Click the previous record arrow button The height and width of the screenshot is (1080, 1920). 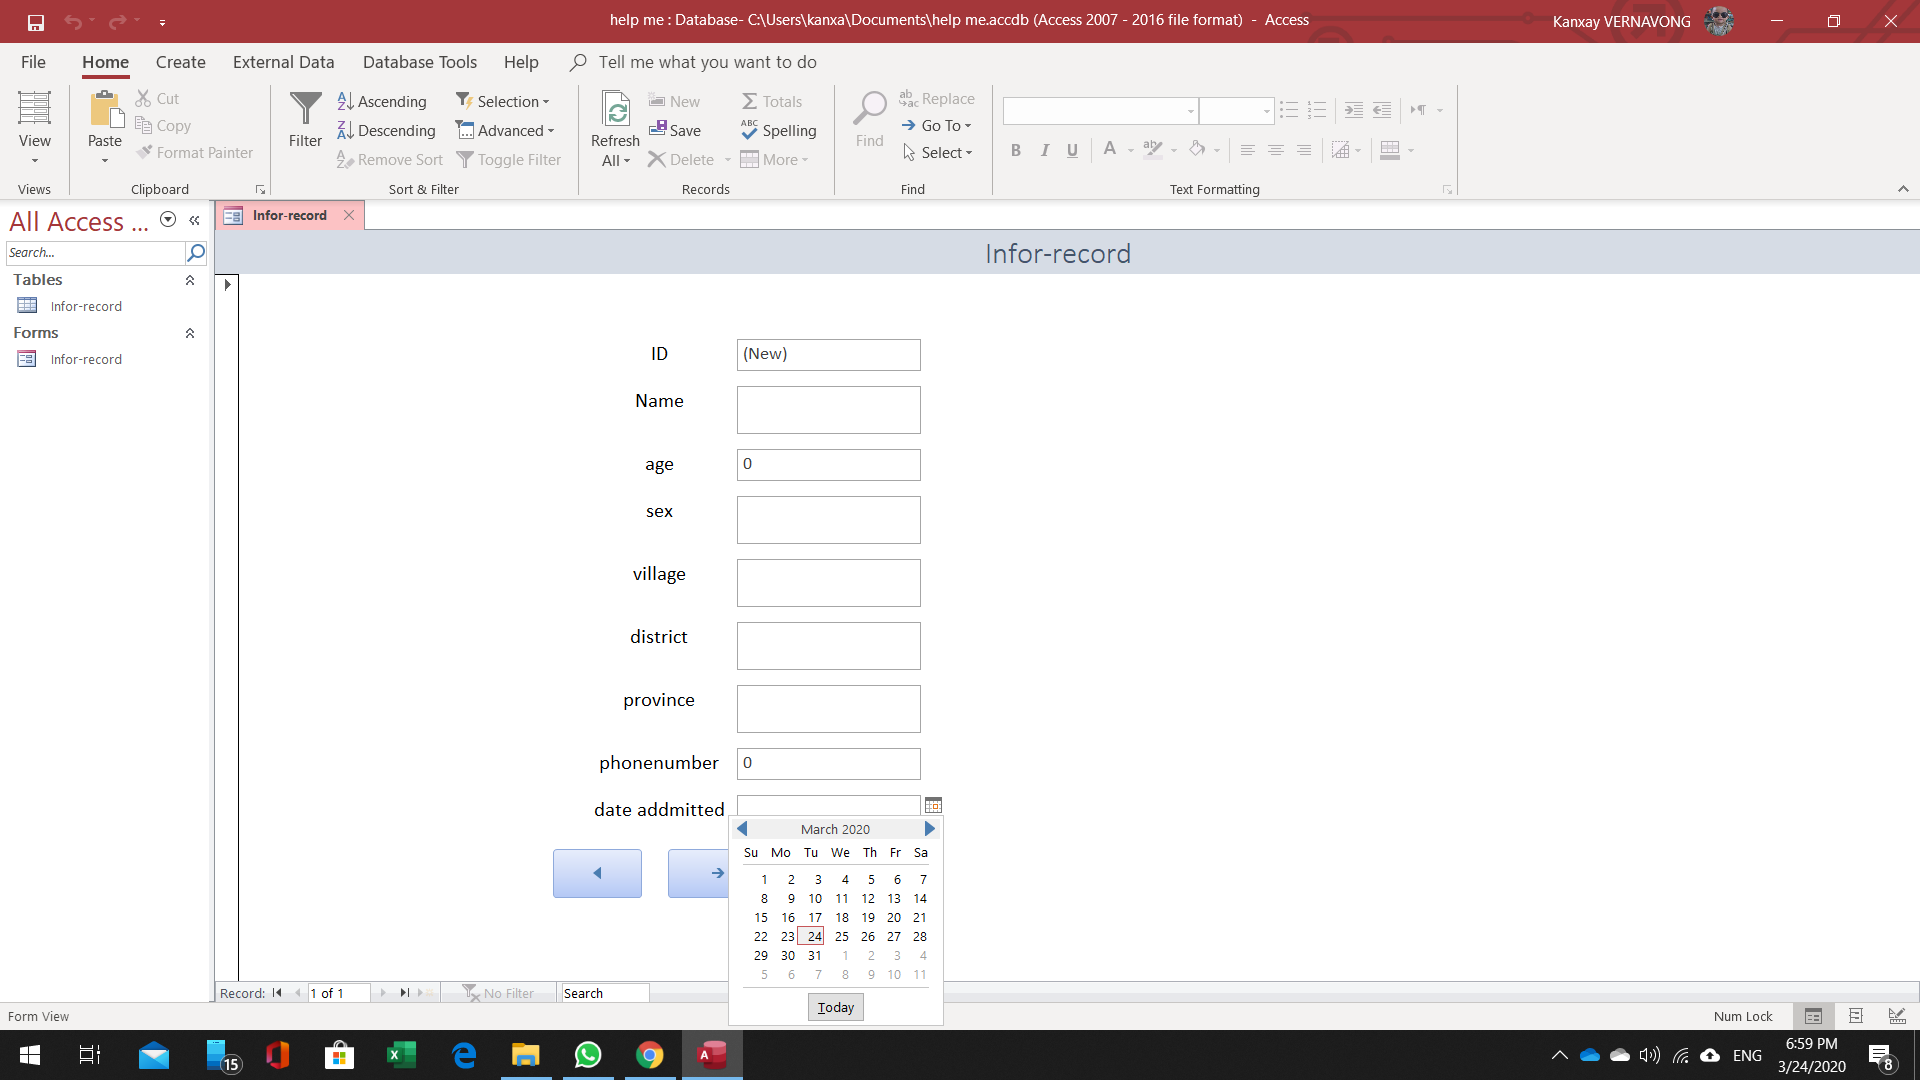coord(597,873)
